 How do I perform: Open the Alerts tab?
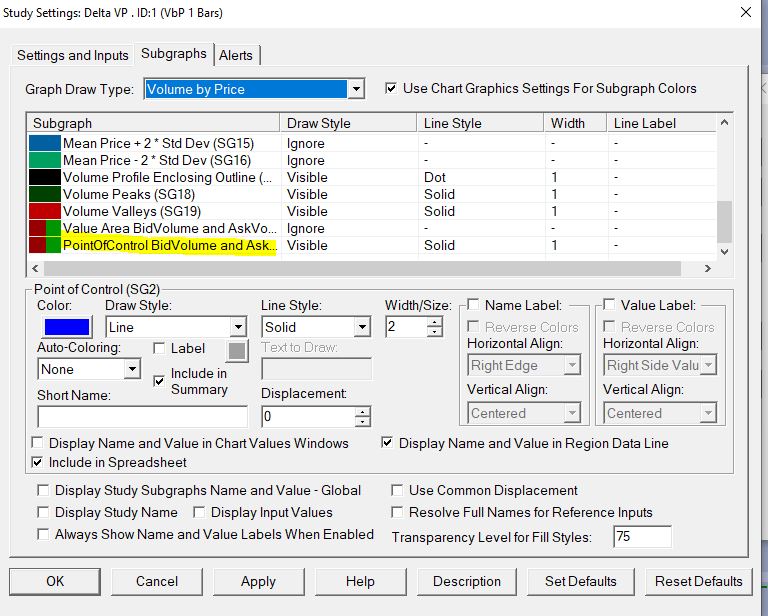click(236, 55)
